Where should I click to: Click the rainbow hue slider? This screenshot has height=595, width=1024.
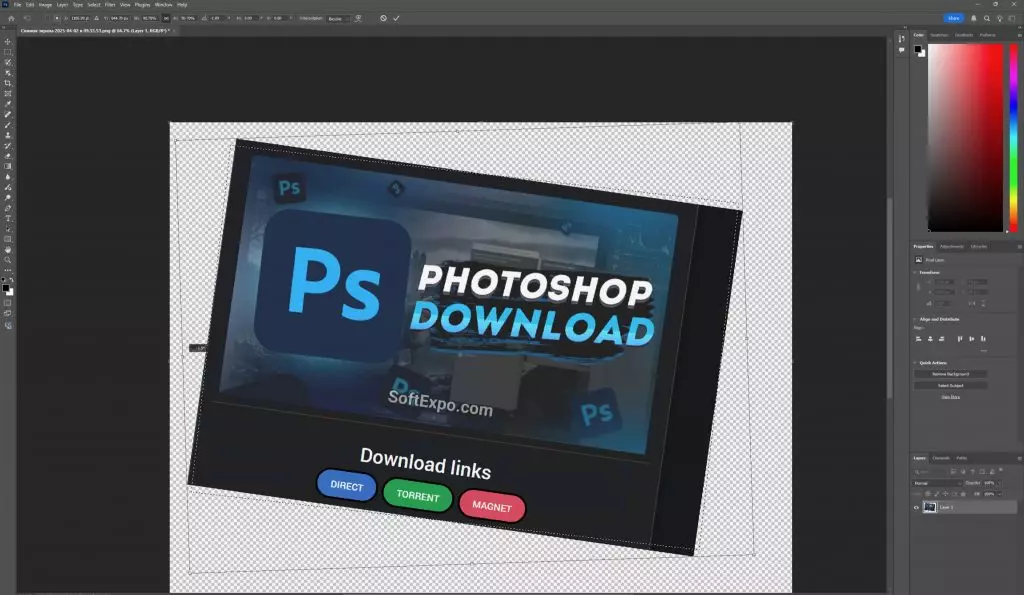[x=1014, y=138]
